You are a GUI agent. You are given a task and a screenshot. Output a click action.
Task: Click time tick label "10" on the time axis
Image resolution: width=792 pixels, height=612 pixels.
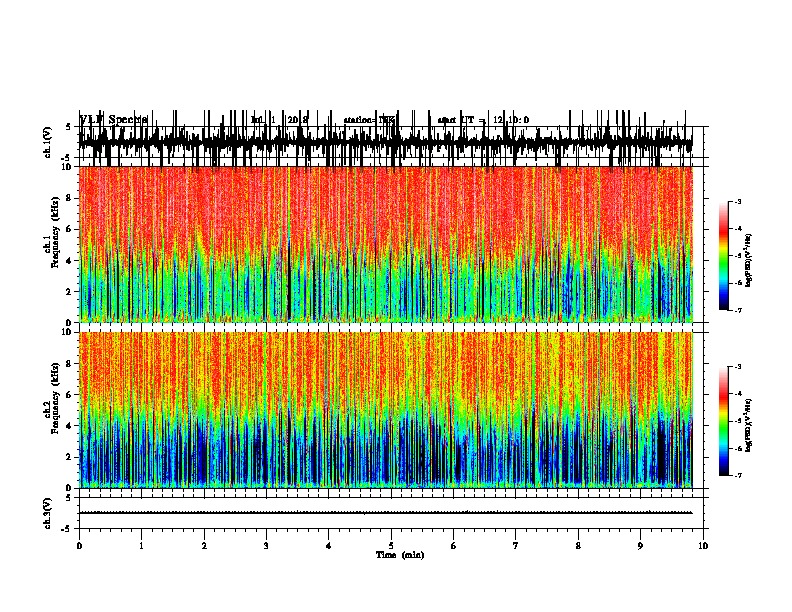tap(703, 546)
